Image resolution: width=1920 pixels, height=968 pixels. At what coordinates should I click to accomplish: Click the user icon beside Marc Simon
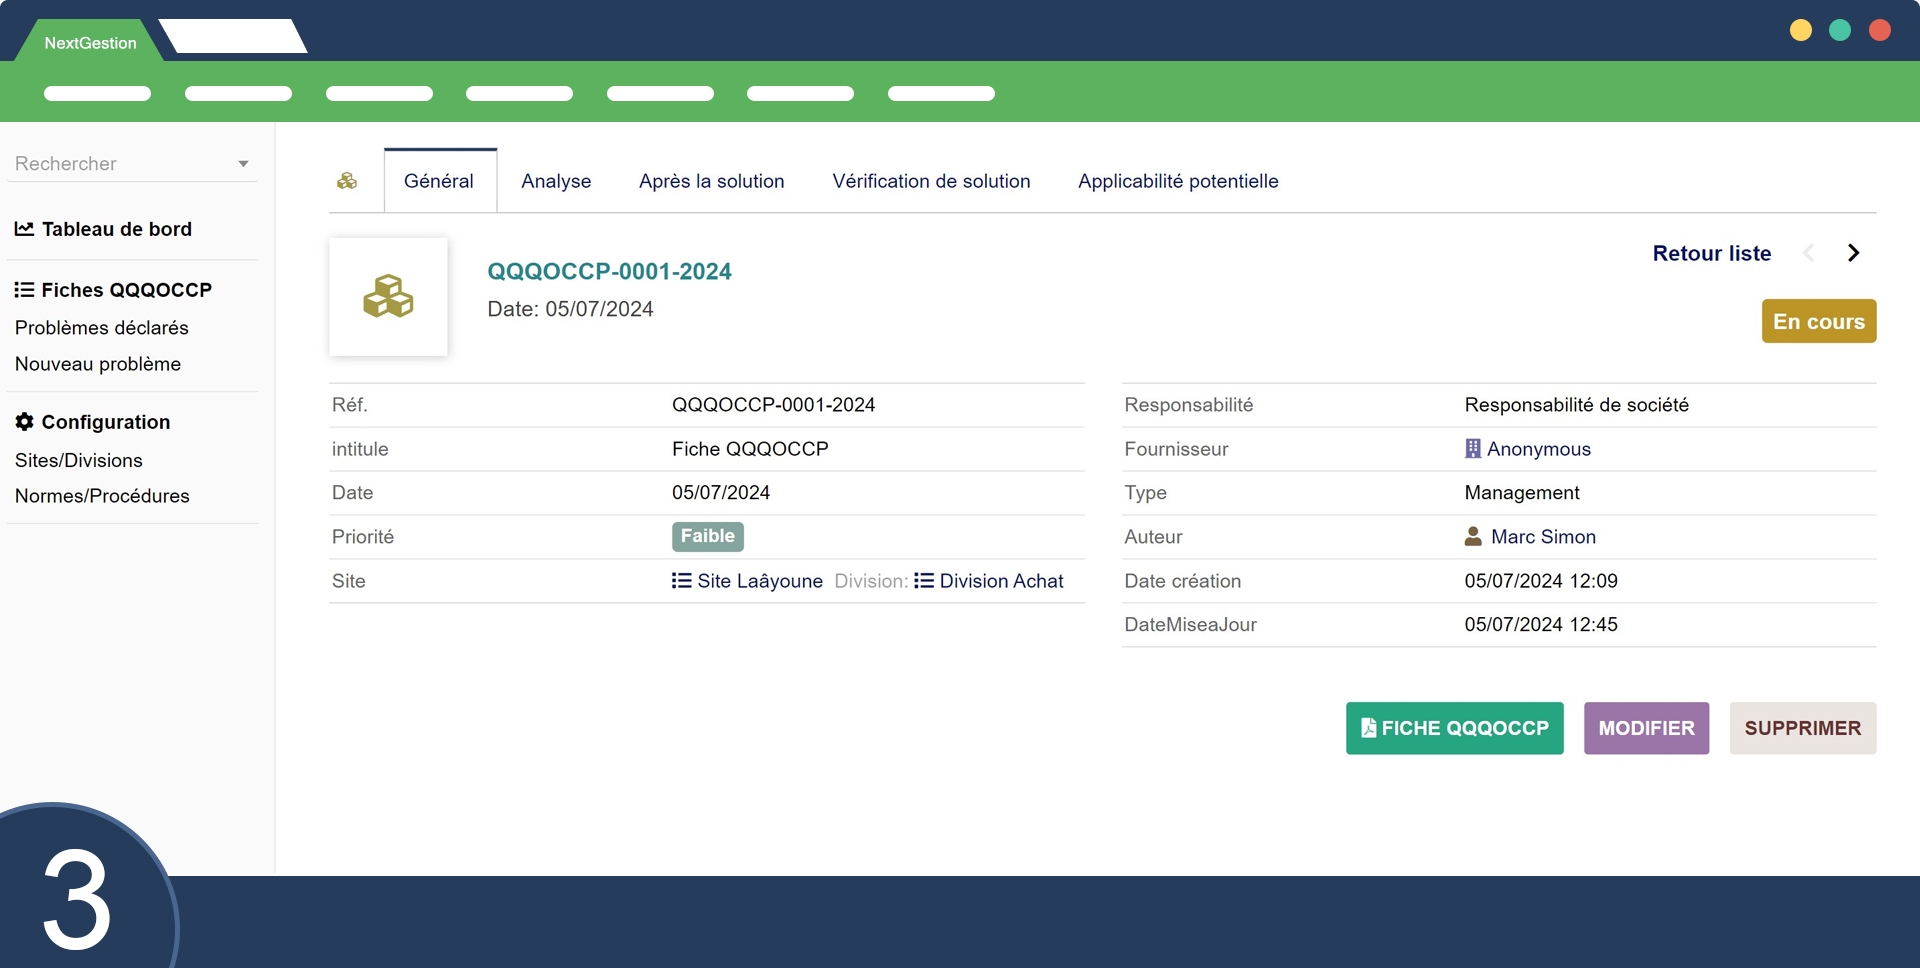(1473, 537)
